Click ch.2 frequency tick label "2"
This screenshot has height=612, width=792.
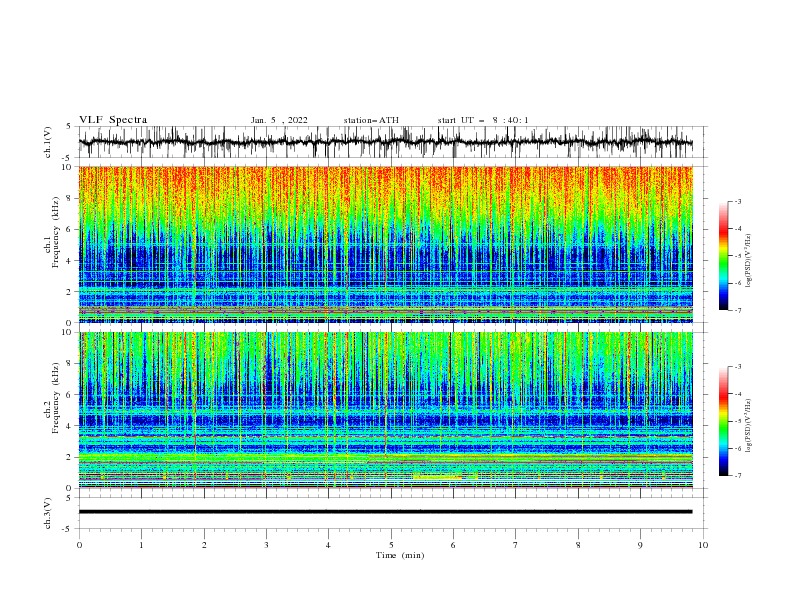pos(70,457)
